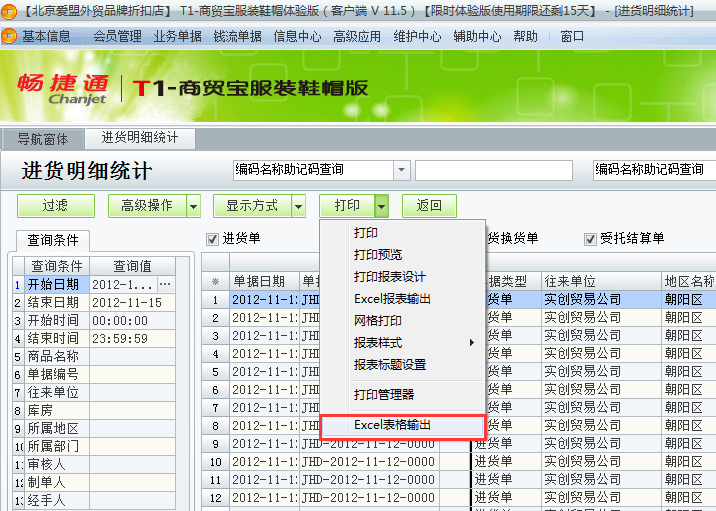Choose 报表标题设置 menu entry
Viewport: 716px width, 511px height.
pyautogui.click(x=402, y=365)
